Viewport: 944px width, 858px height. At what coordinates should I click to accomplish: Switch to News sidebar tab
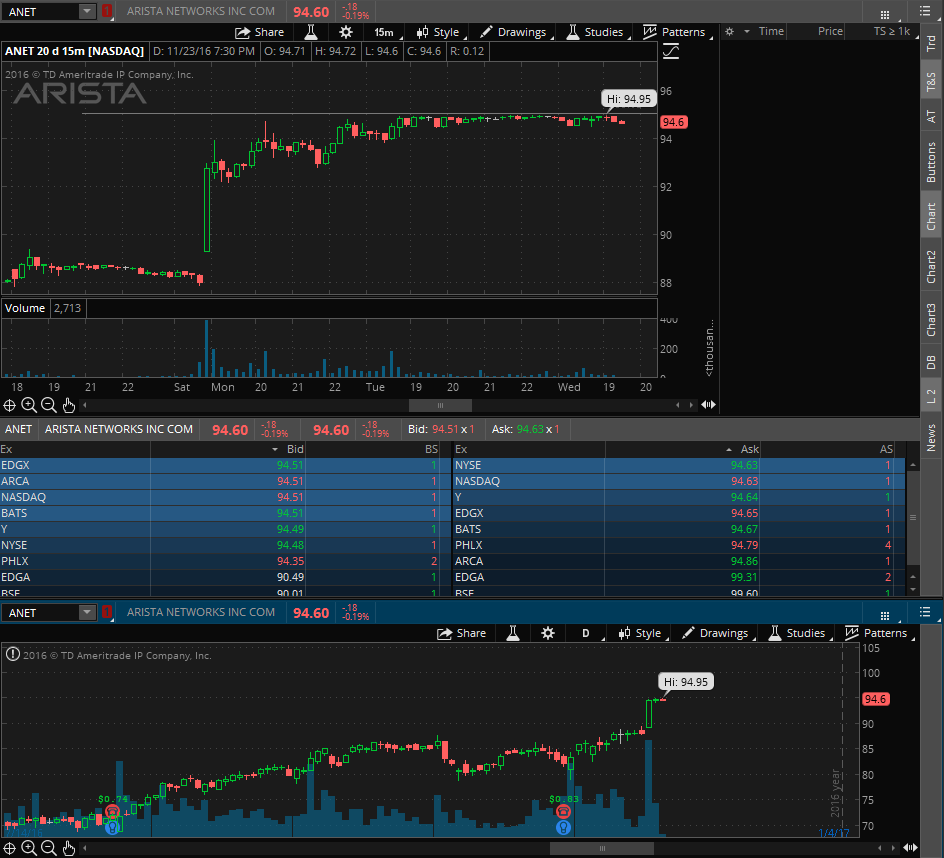coord(931,437)
